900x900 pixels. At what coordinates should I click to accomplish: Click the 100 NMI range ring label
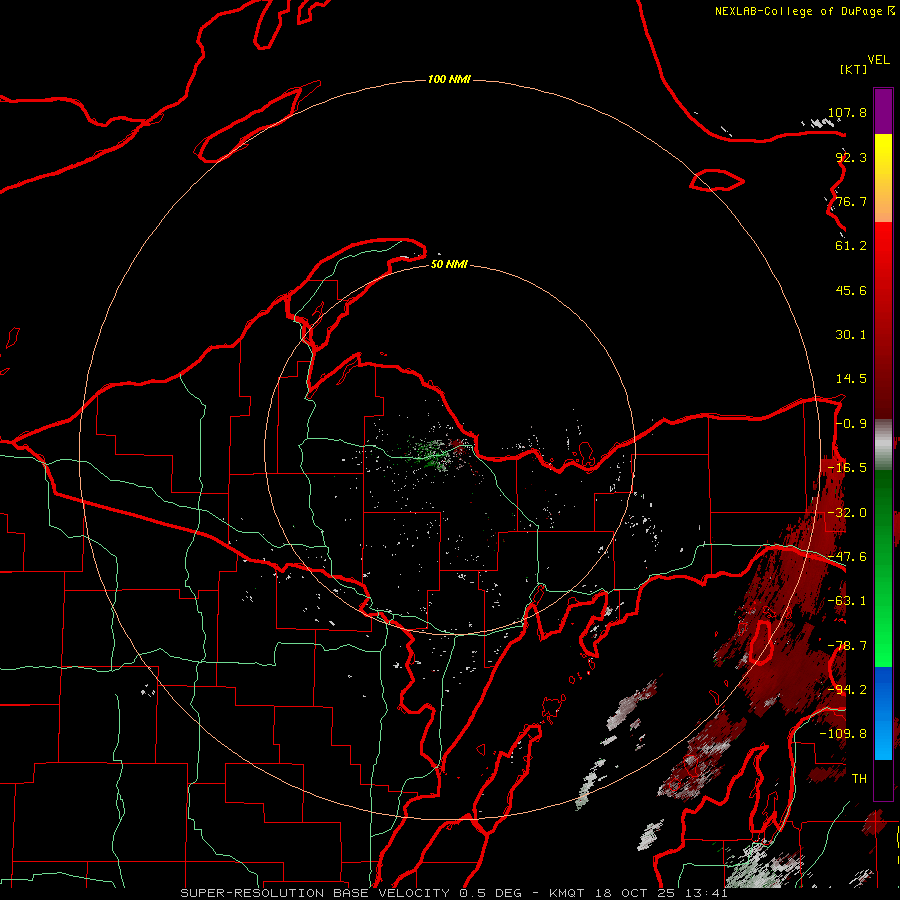pyautogui.click(x=449, y=79)
